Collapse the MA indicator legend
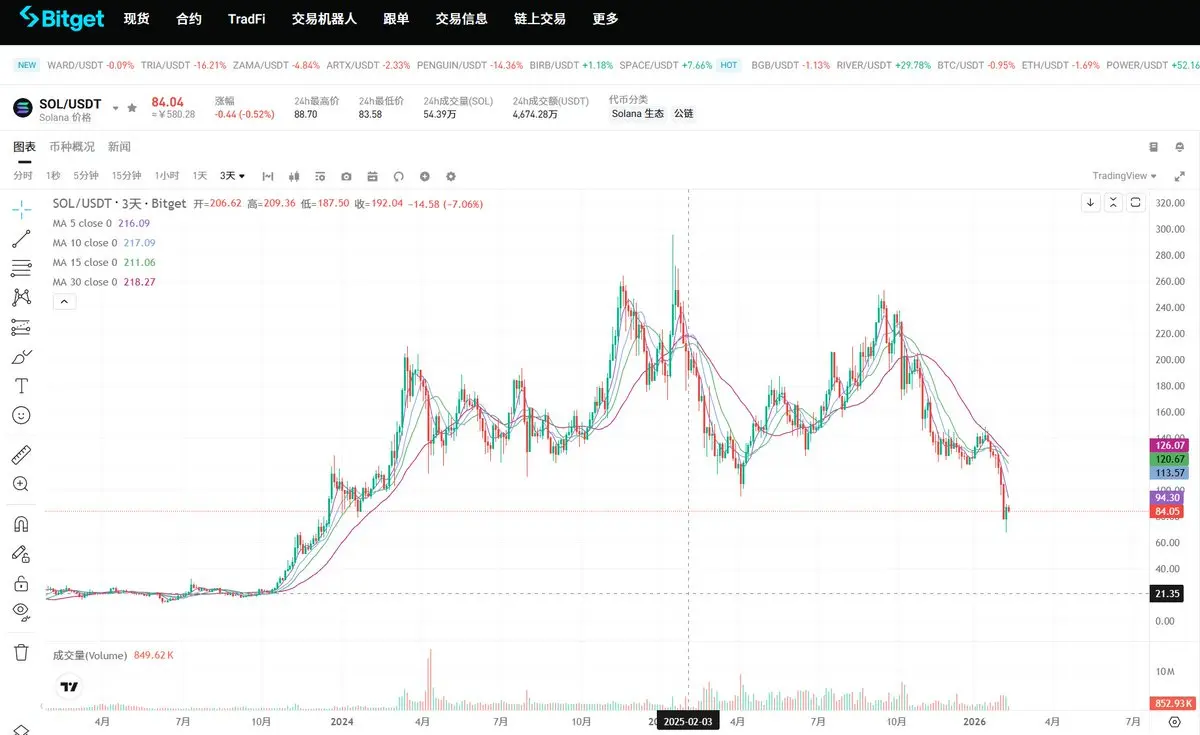 pos(64,301)
